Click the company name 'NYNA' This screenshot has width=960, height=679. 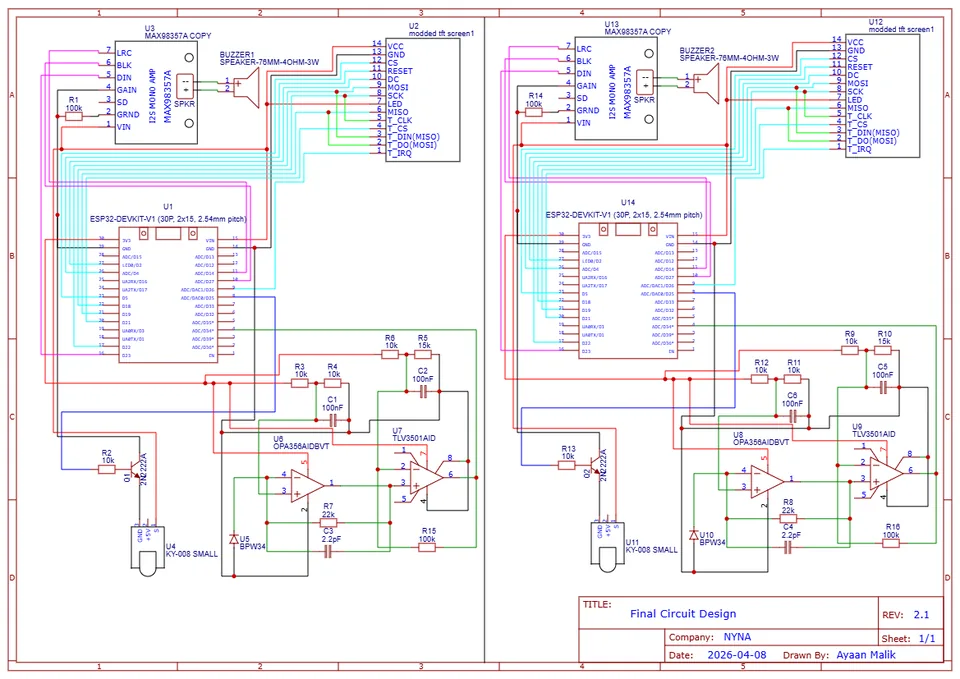click(x=737, y=637)
